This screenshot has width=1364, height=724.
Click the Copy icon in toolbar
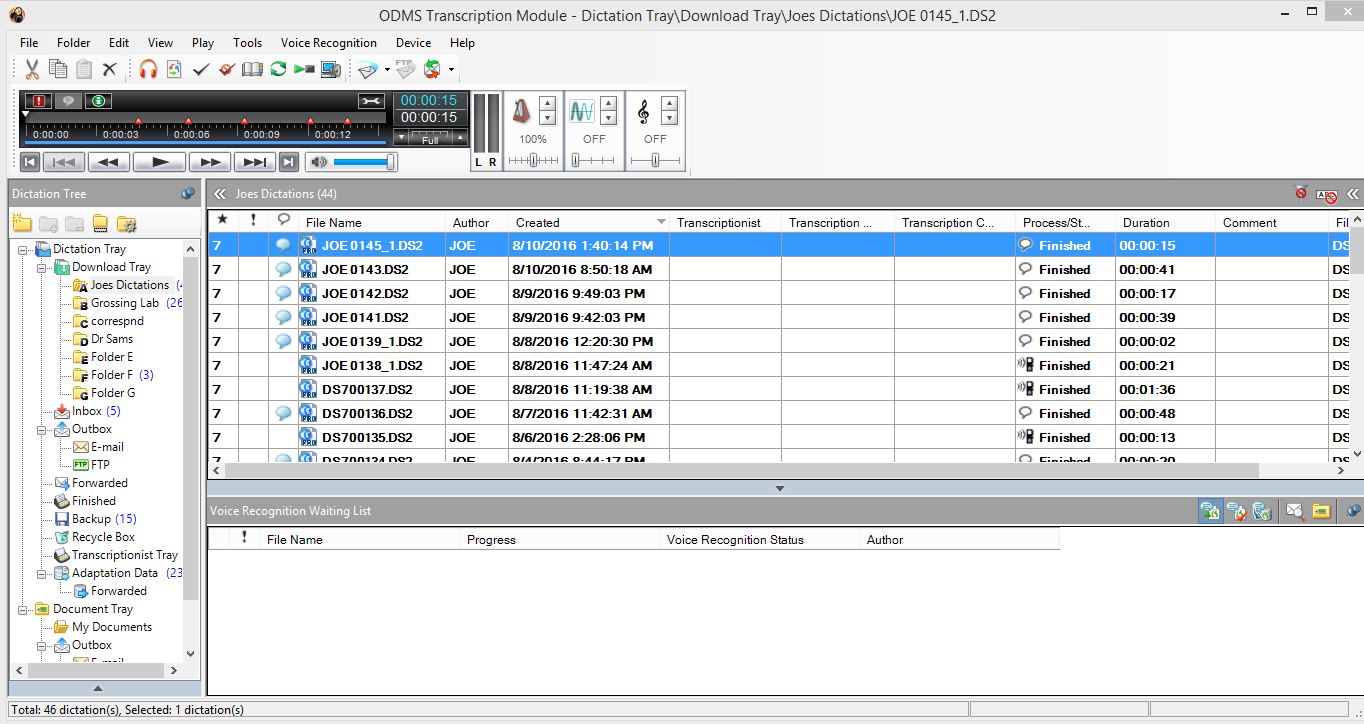58,69
